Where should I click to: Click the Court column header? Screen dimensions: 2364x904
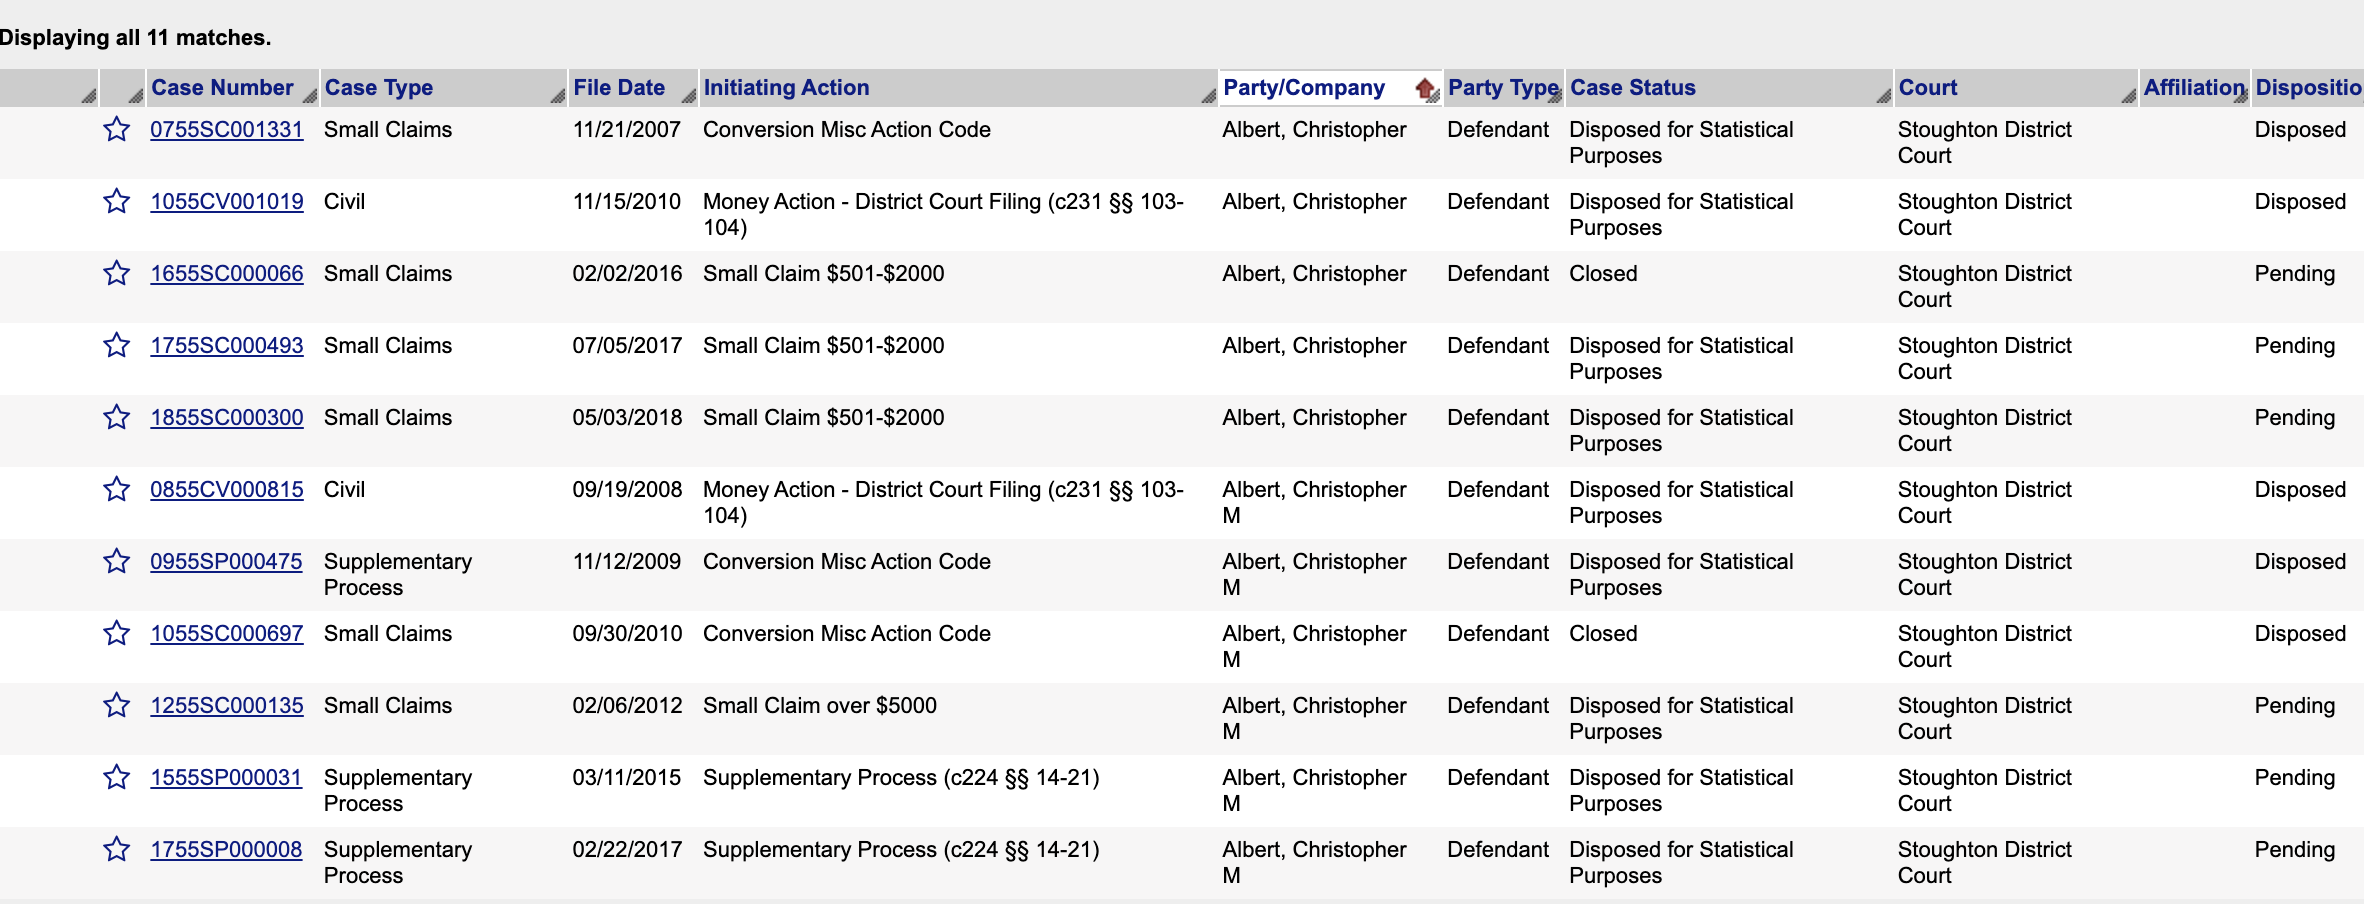pos(1927,88)
